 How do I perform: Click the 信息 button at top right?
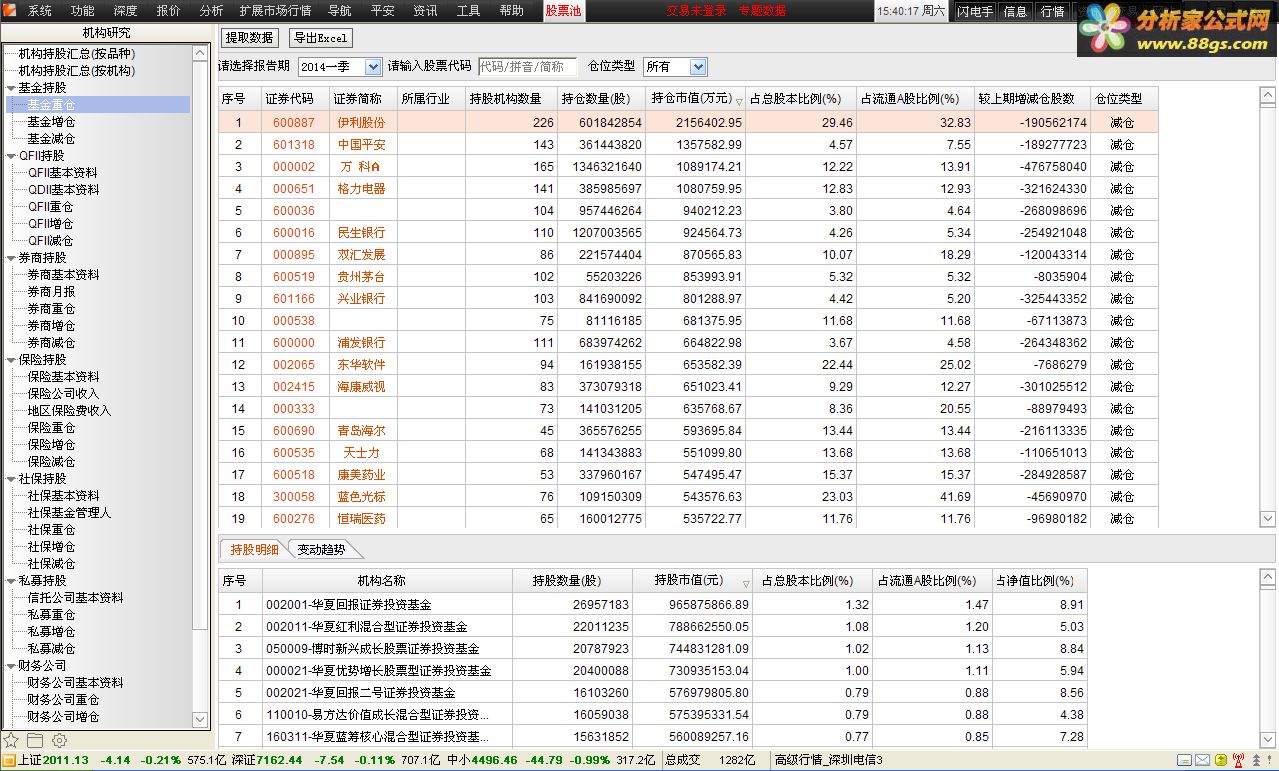pos(1015,12)
